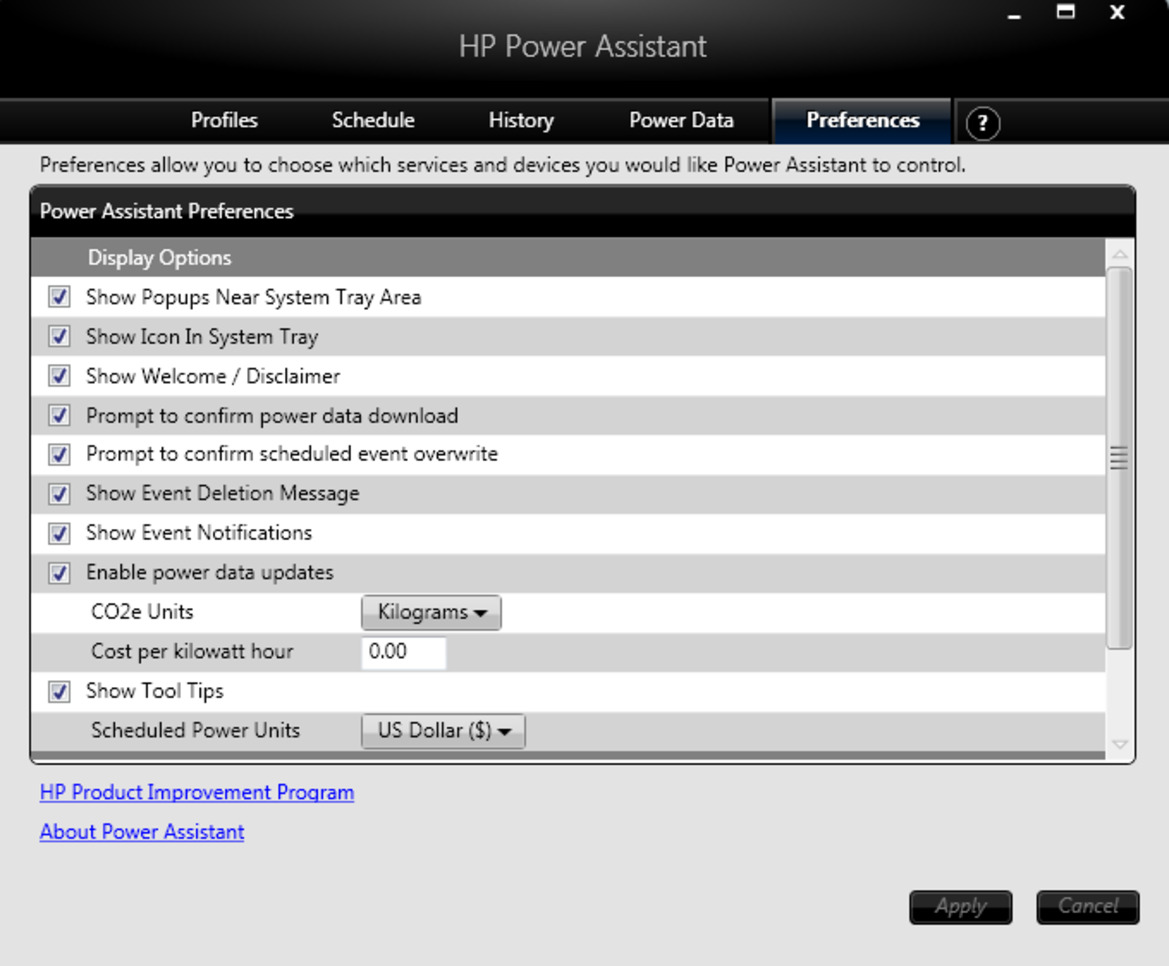Click the Cost per kilowatt hour label
The image size is (1169, 966).
click(192, 651)
